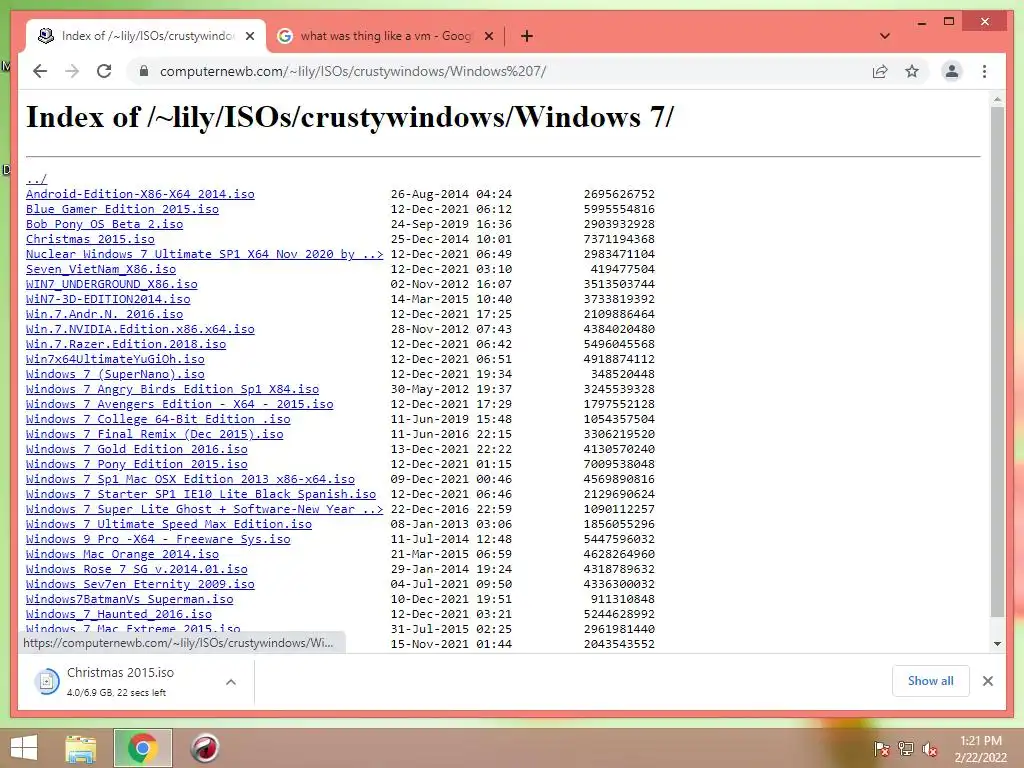This screenshot has width=1024, height=768.
Task: Open Android-Edition-X86-X64_2014.iso link
Action: pyautogui.click(x=140, y=194)
